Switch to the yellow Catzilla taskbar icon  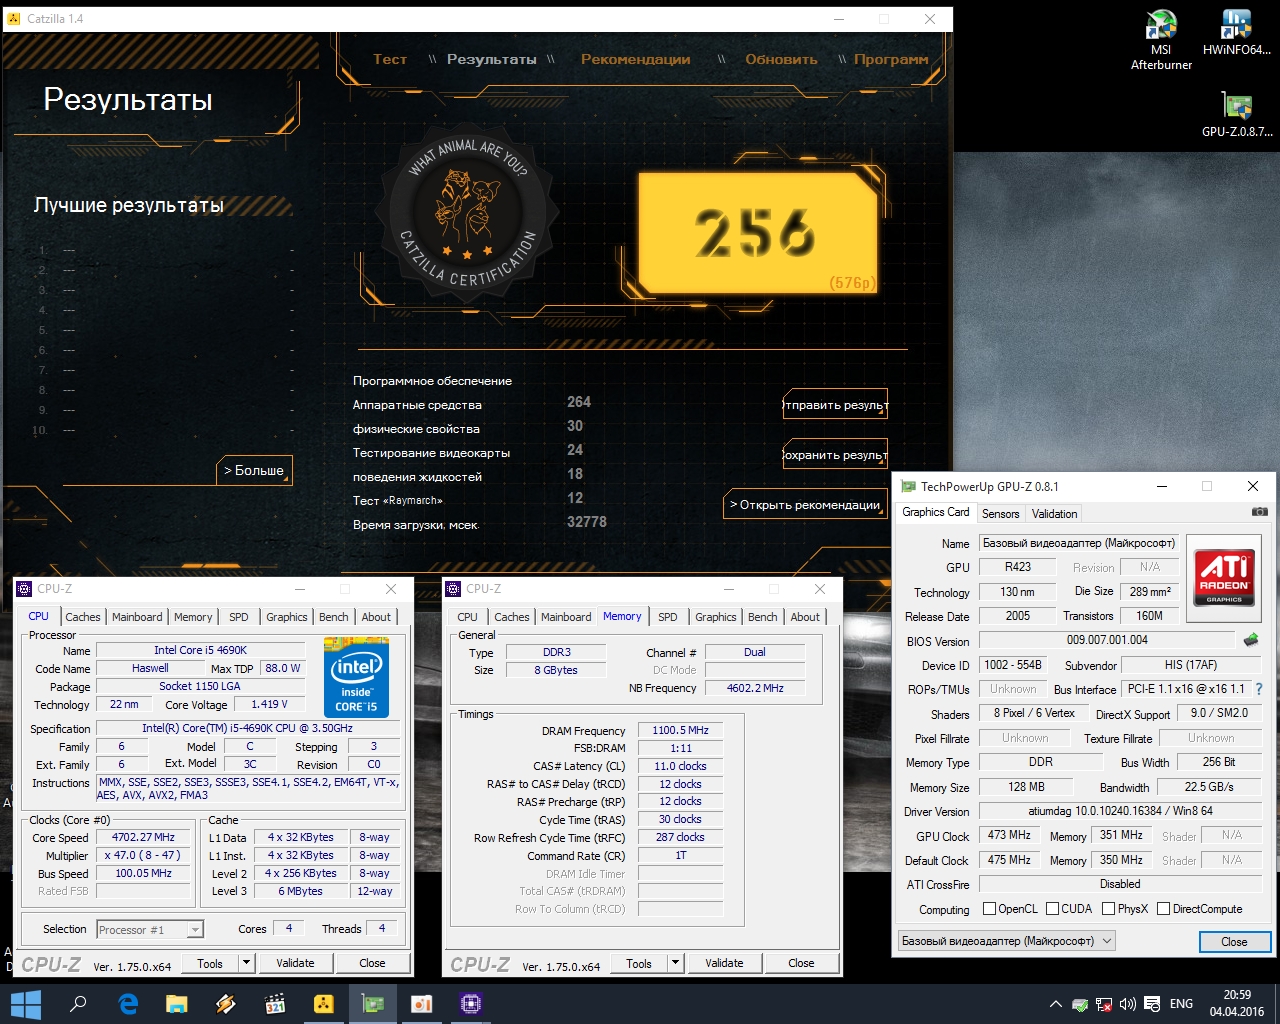coord(324,1004)
